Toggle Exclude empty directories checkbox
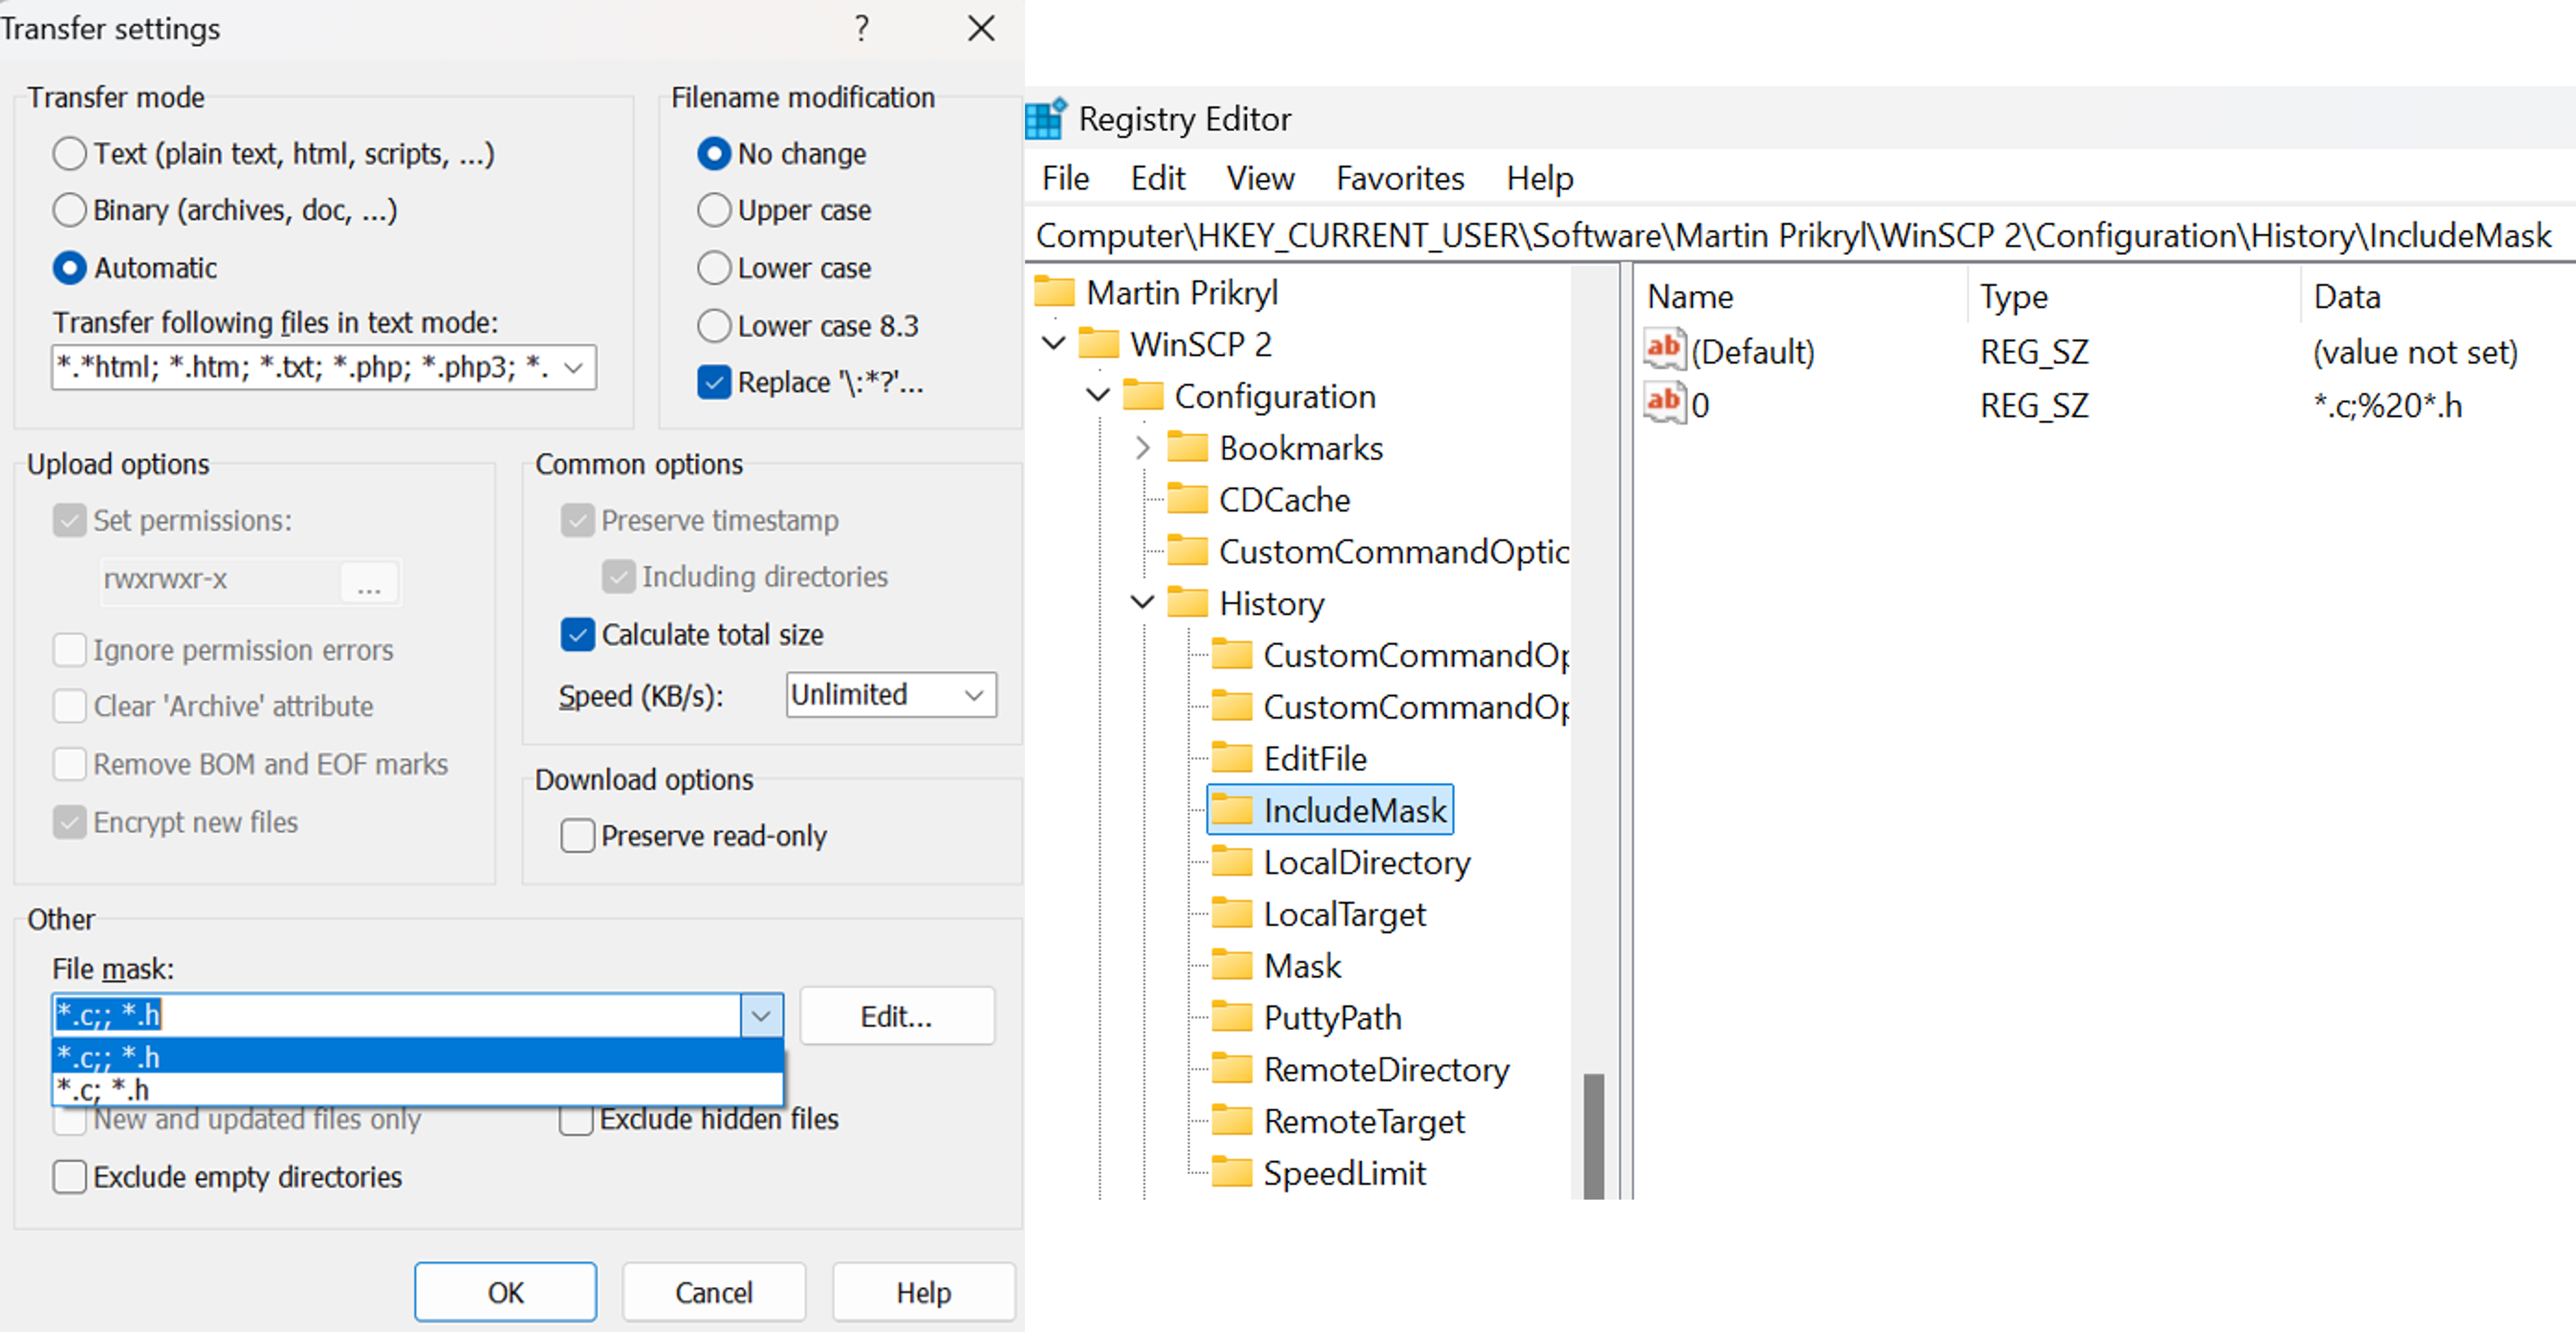2576x1332 pixels. pyautogui.click(x=69, y=1176)
